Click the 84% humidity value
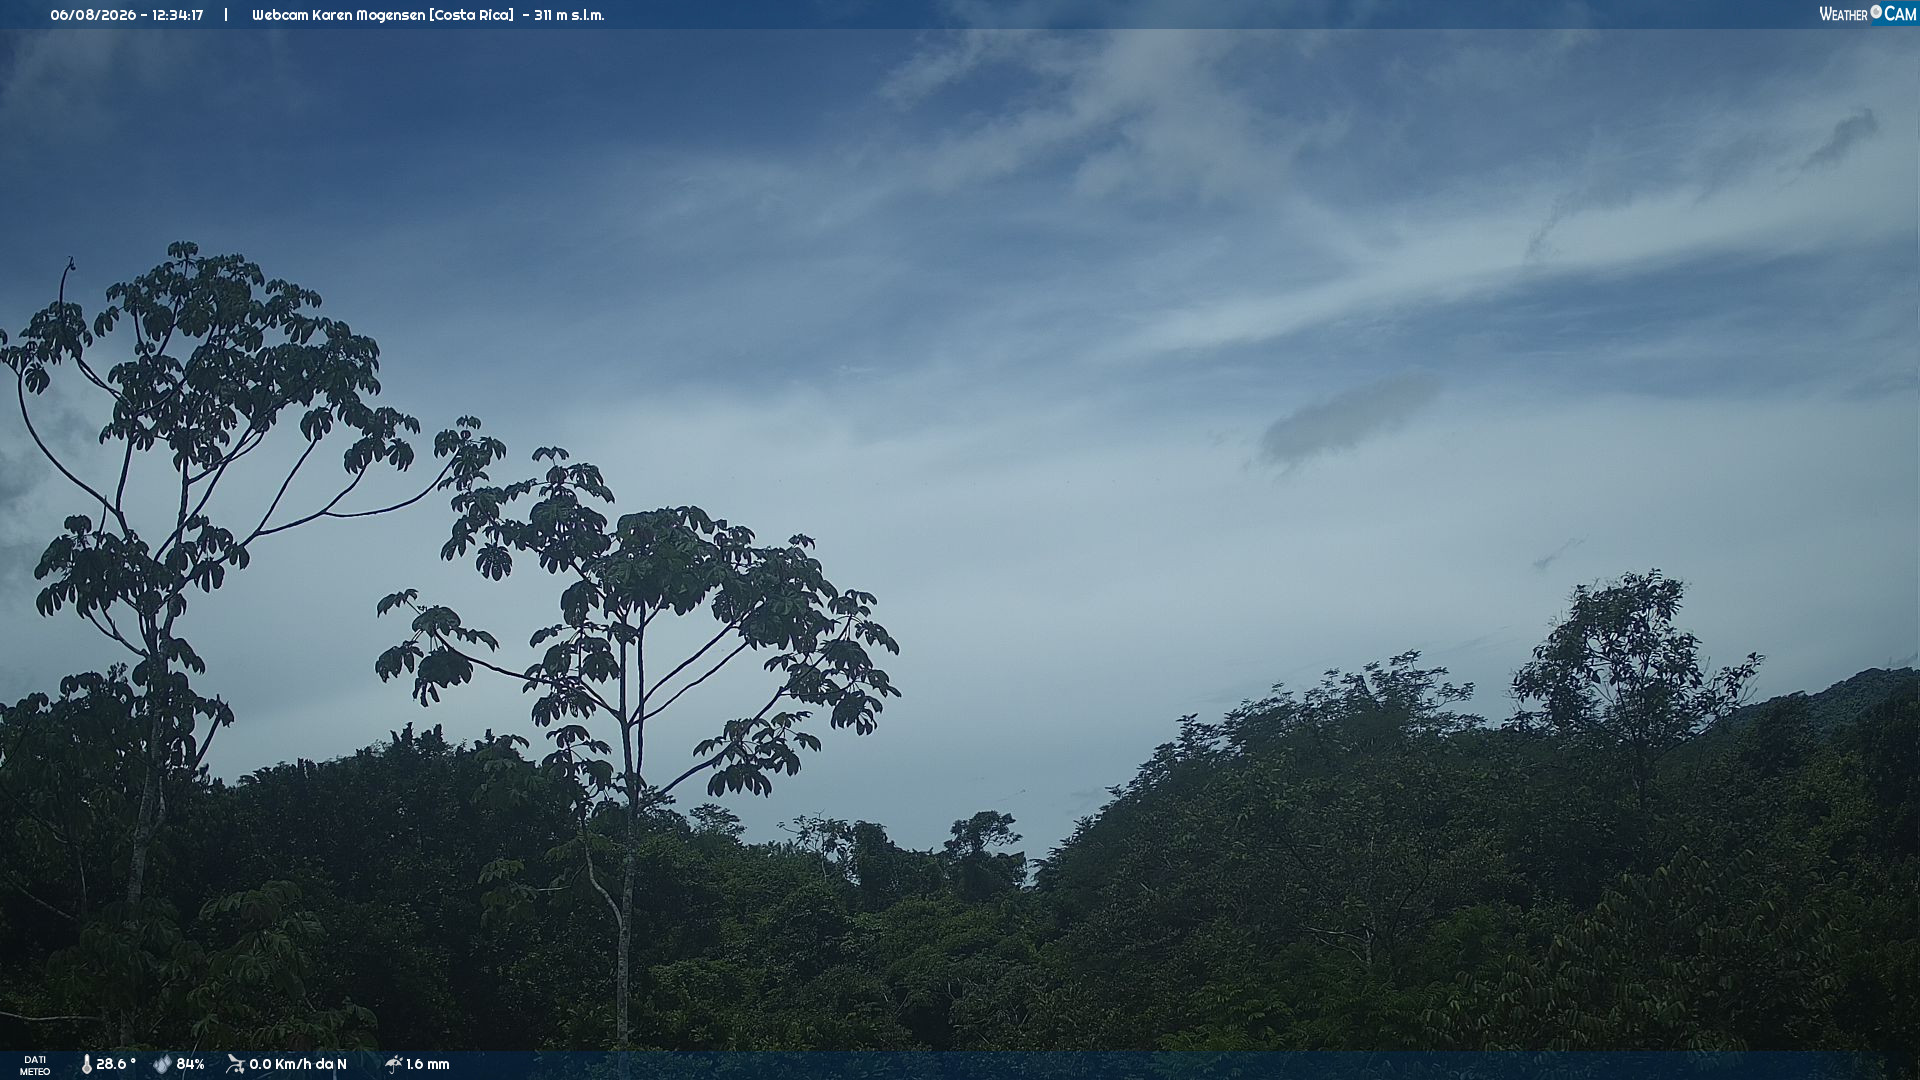 (x=190, y=1064)
